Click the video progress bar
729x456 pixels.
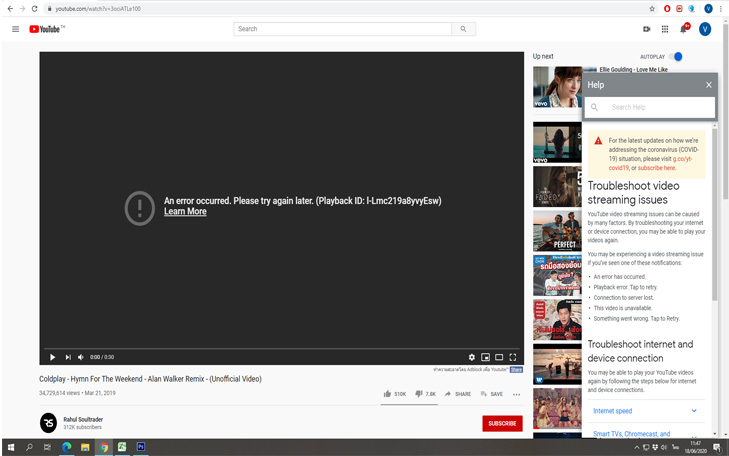pyautogui.click(x=282, y=348)
